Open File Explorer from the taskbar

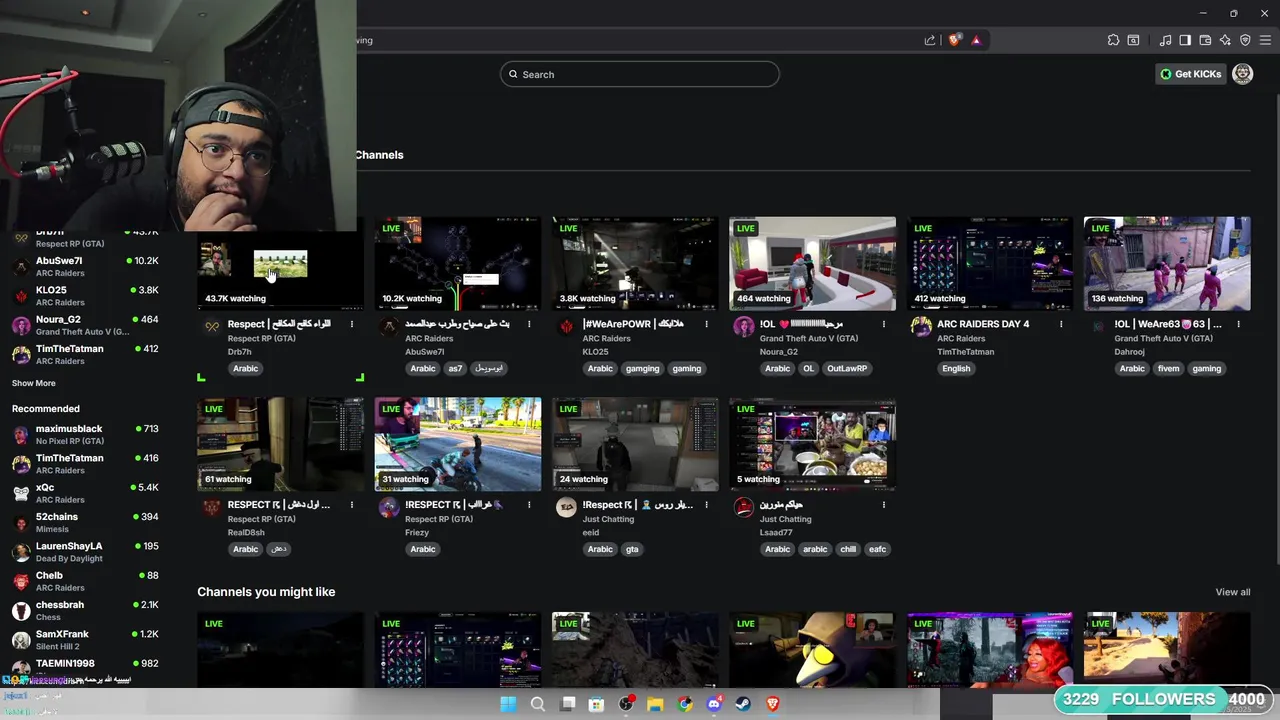pyautogui.click(x=655, y=704)
